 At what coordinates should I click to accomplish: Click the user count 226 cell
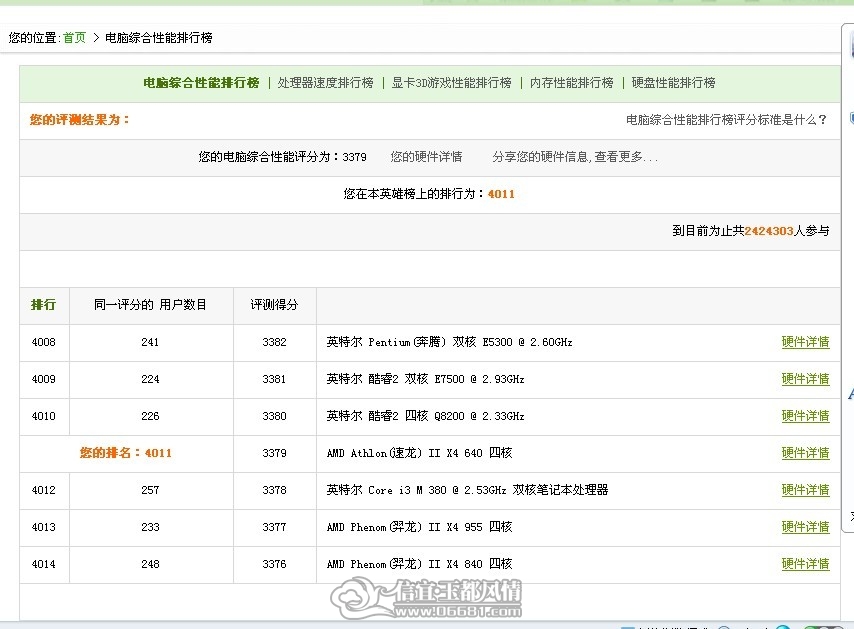tap(150, 416)
